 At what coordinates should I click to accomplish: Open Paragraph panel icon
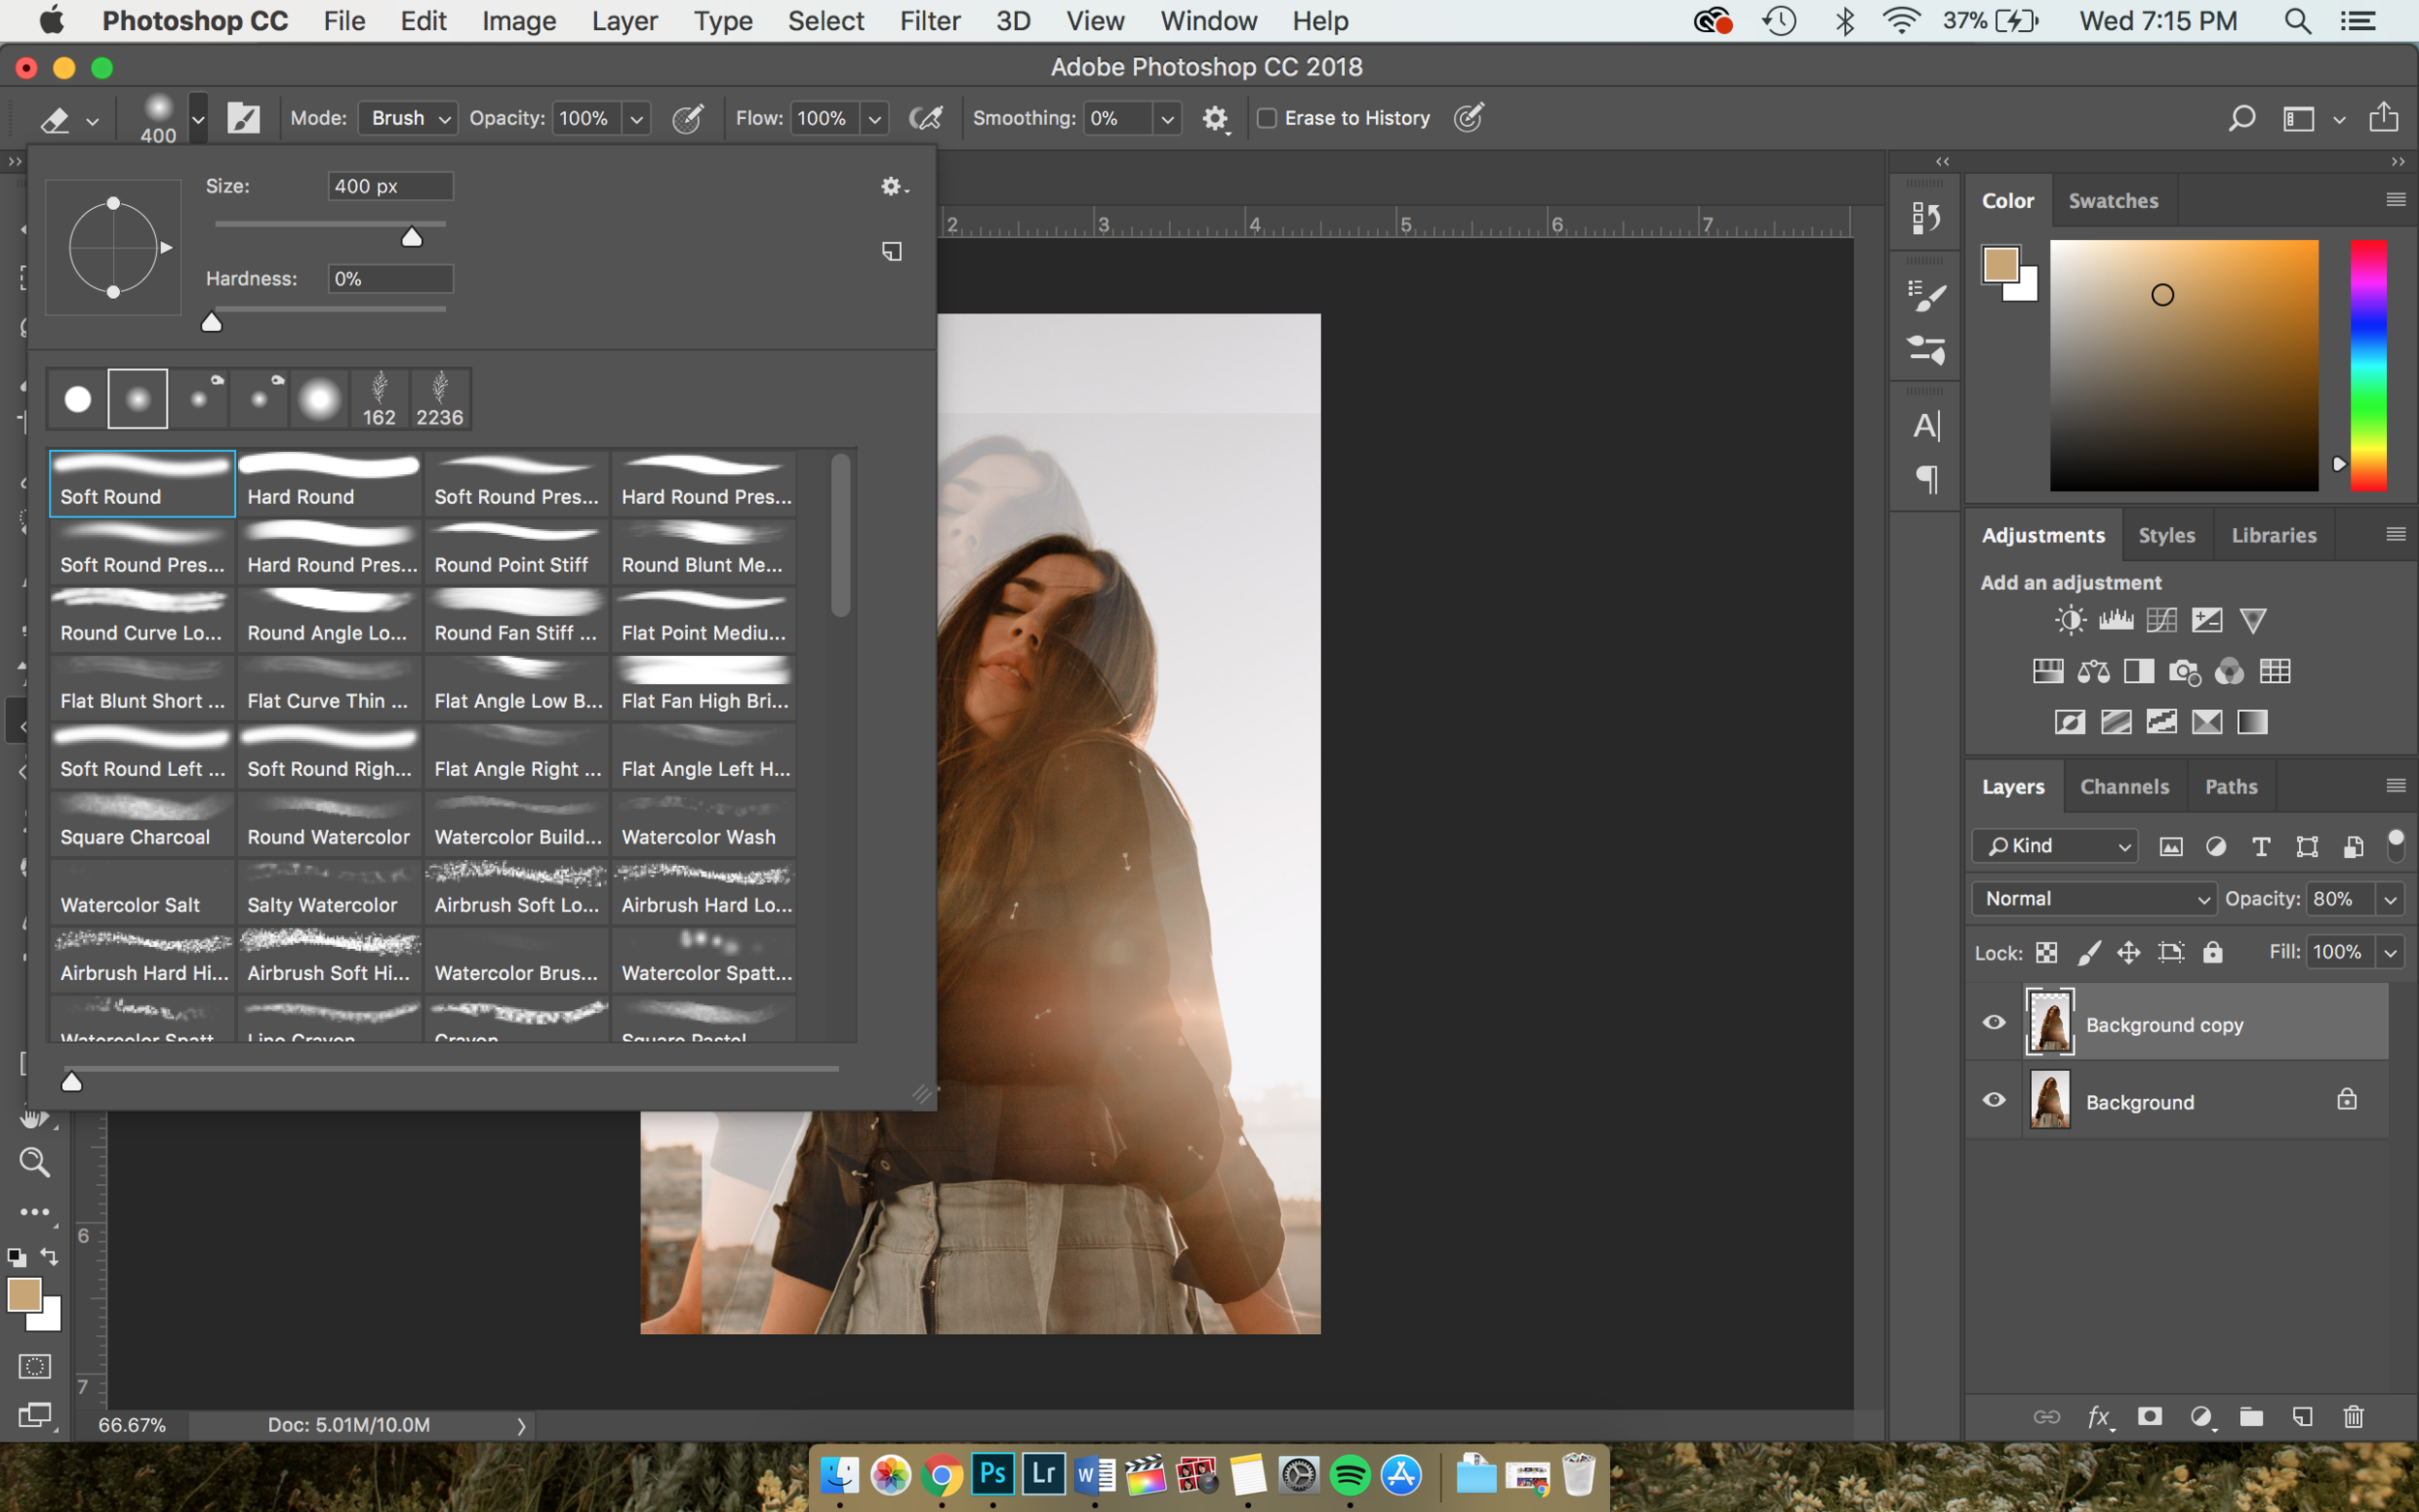coord(1926,479)
